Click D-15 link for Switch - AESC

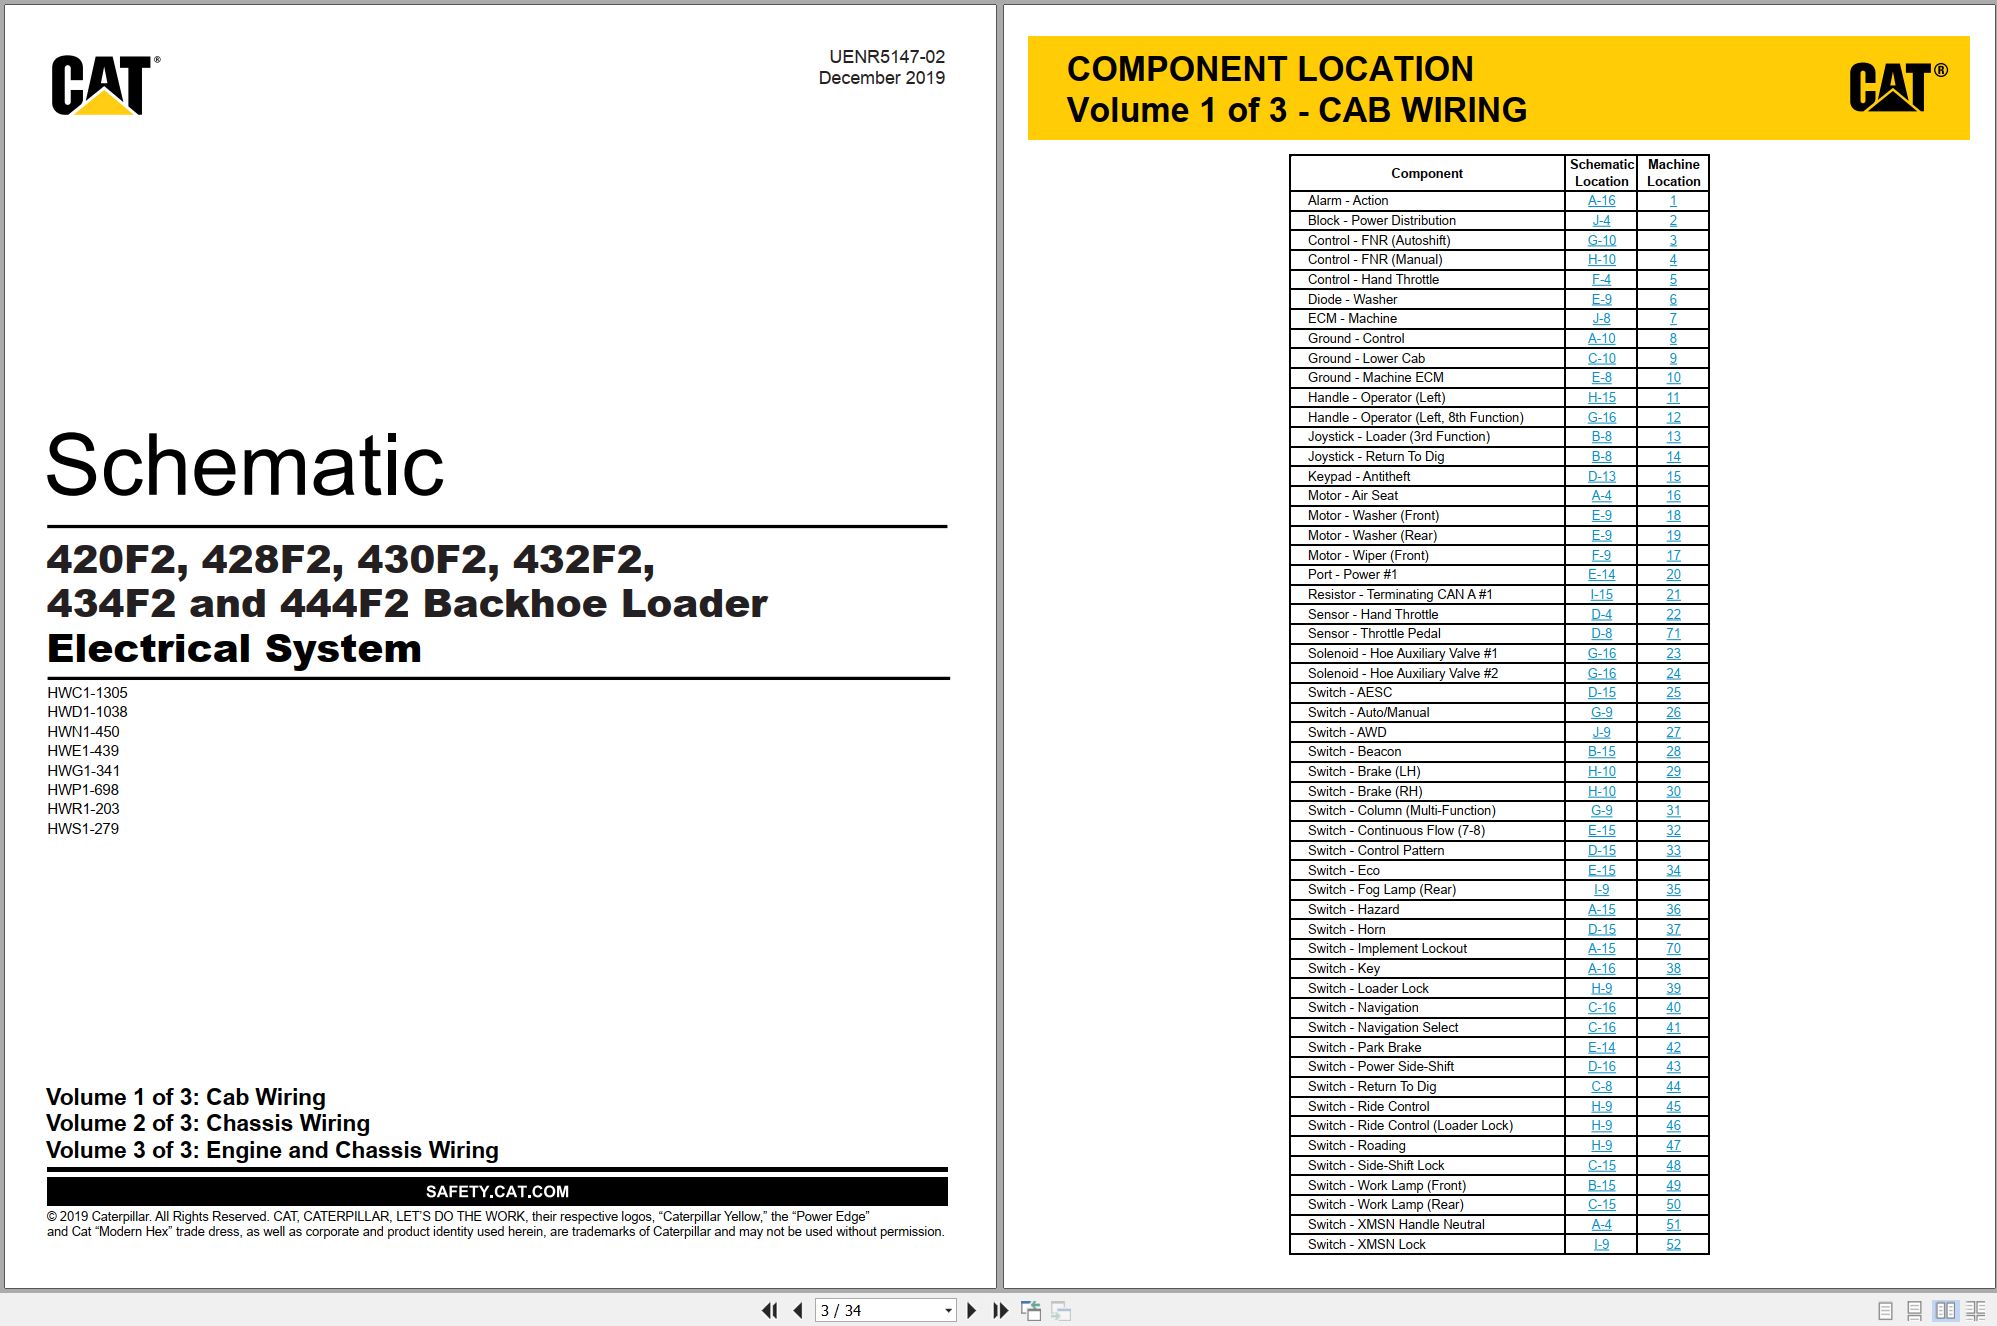1601,693
